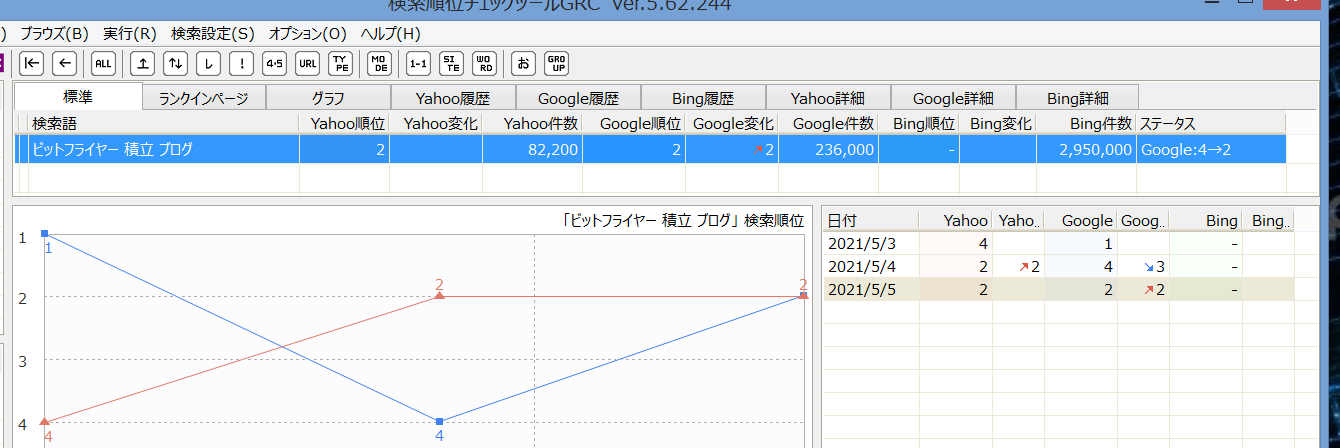Open the Yahoo詳細 tab
Viewport: 1340px width, 448px height.
[x=827, y=98]
